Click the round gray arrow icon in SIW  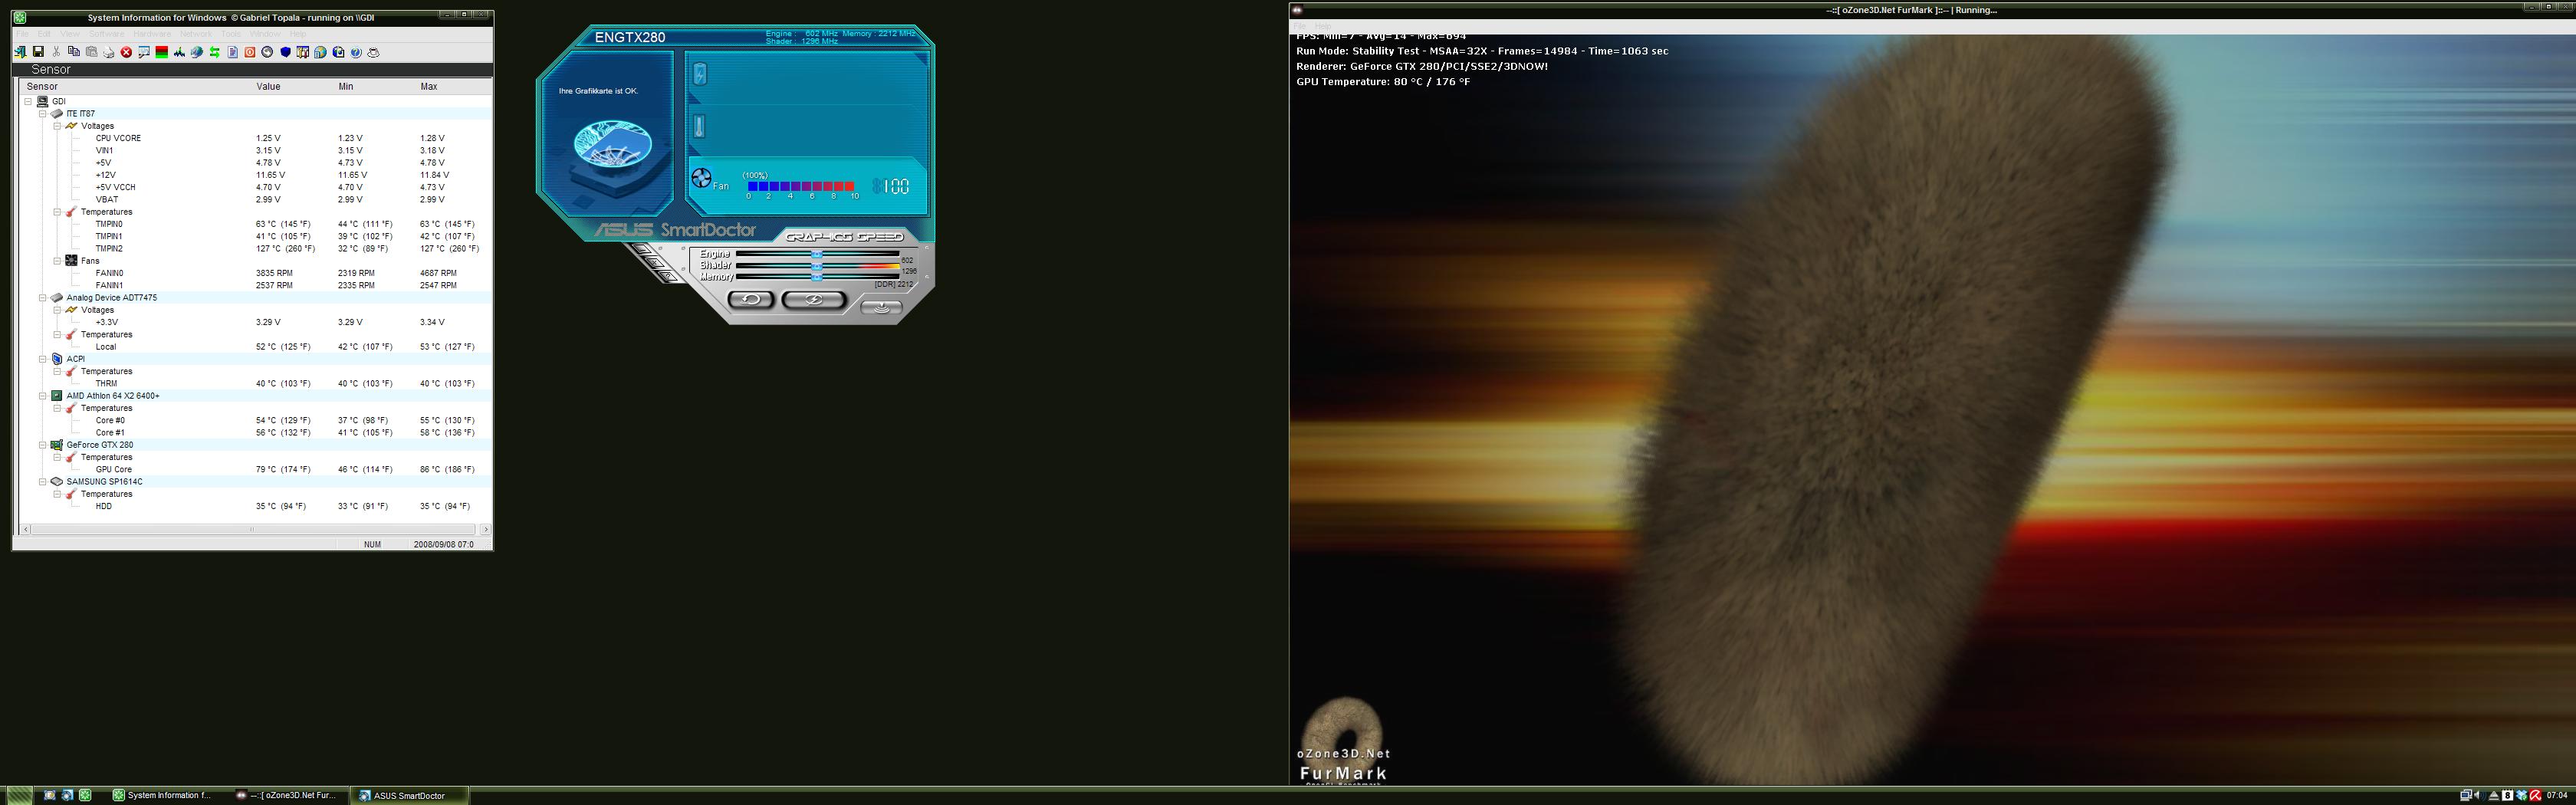pos(267,52)
